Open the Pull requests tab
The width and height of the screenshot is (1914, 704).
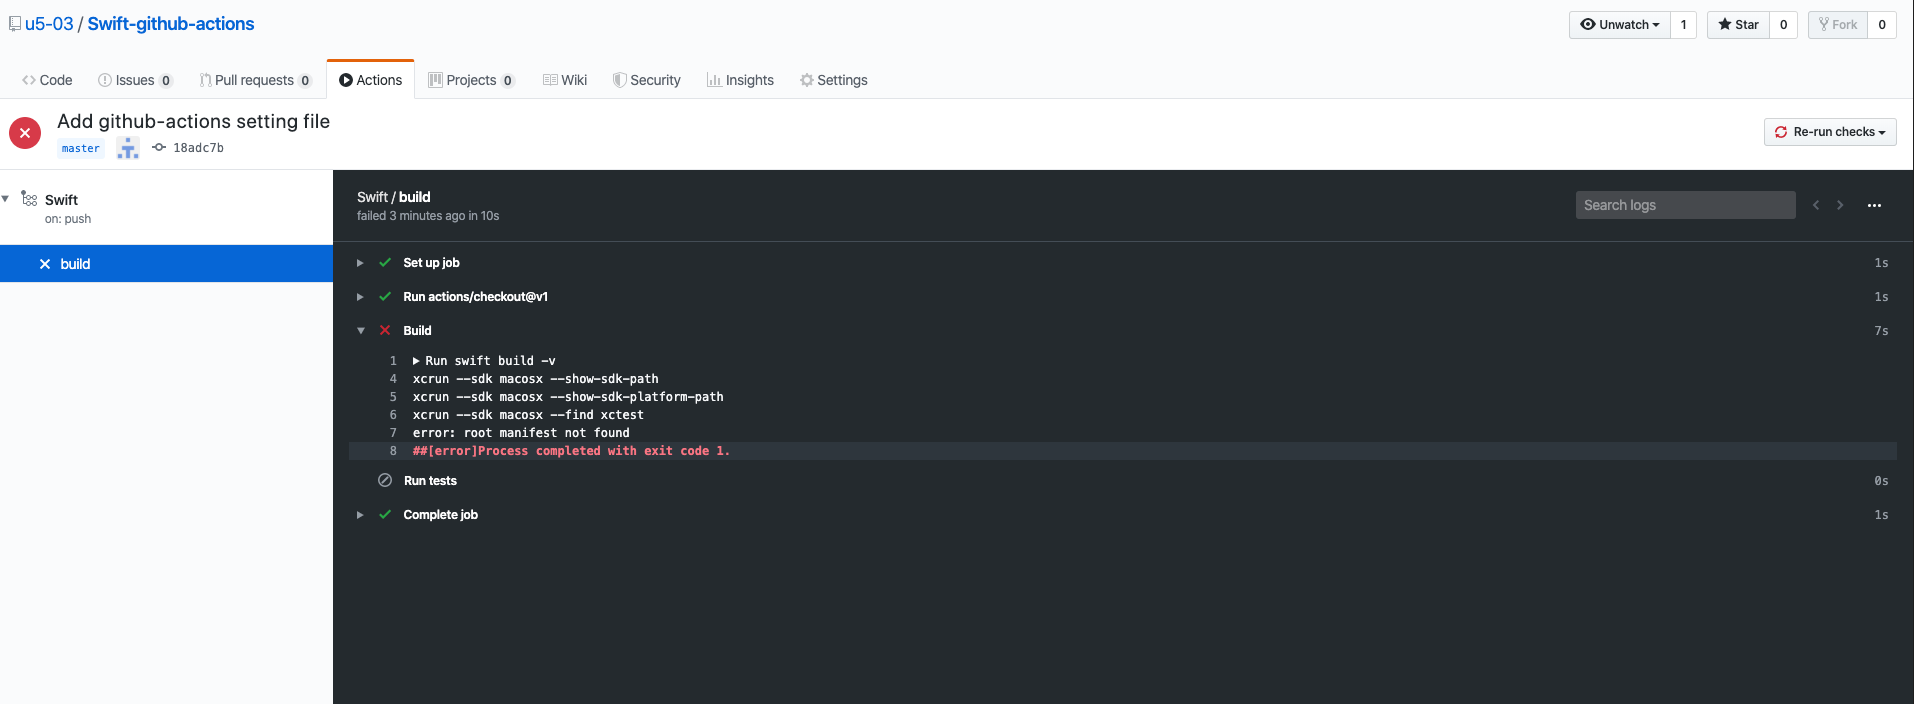[255, 80]
